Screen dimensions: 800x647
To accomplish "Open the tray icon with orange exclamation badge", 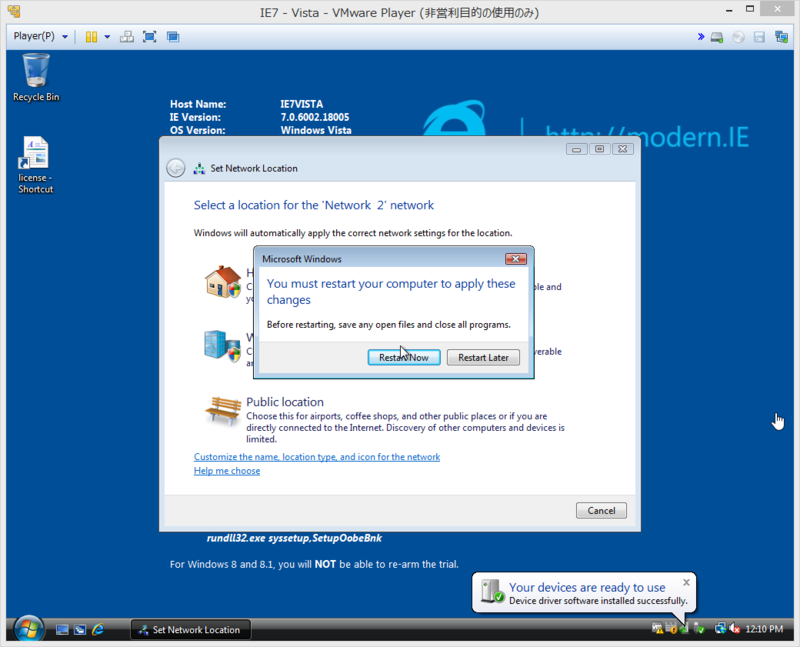I will pyautogui.click(x=671, y=628).
